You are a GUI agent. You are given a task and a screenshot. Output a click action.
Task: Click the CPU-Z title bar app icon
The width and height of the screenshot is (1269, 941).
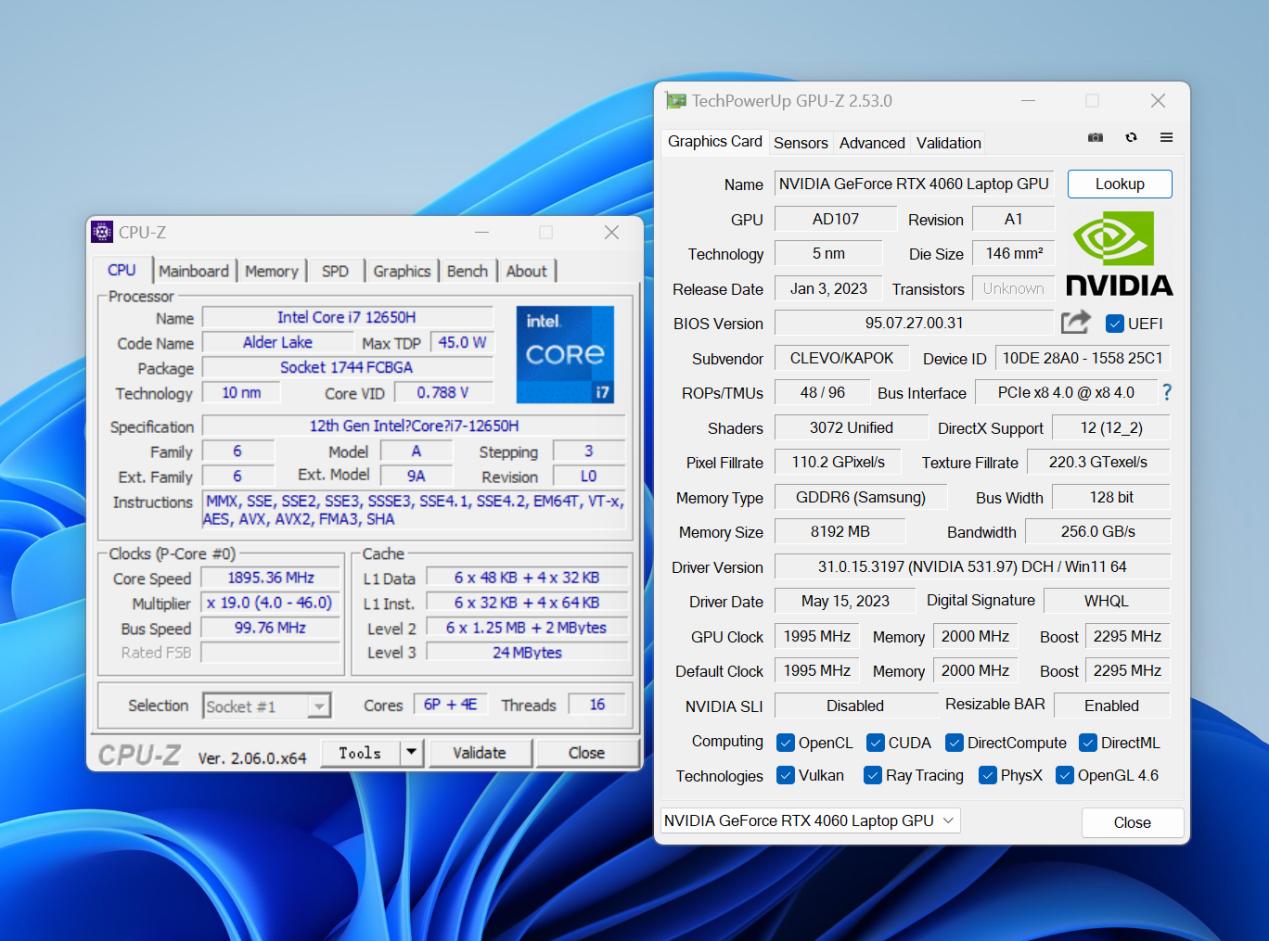(101, 232)
